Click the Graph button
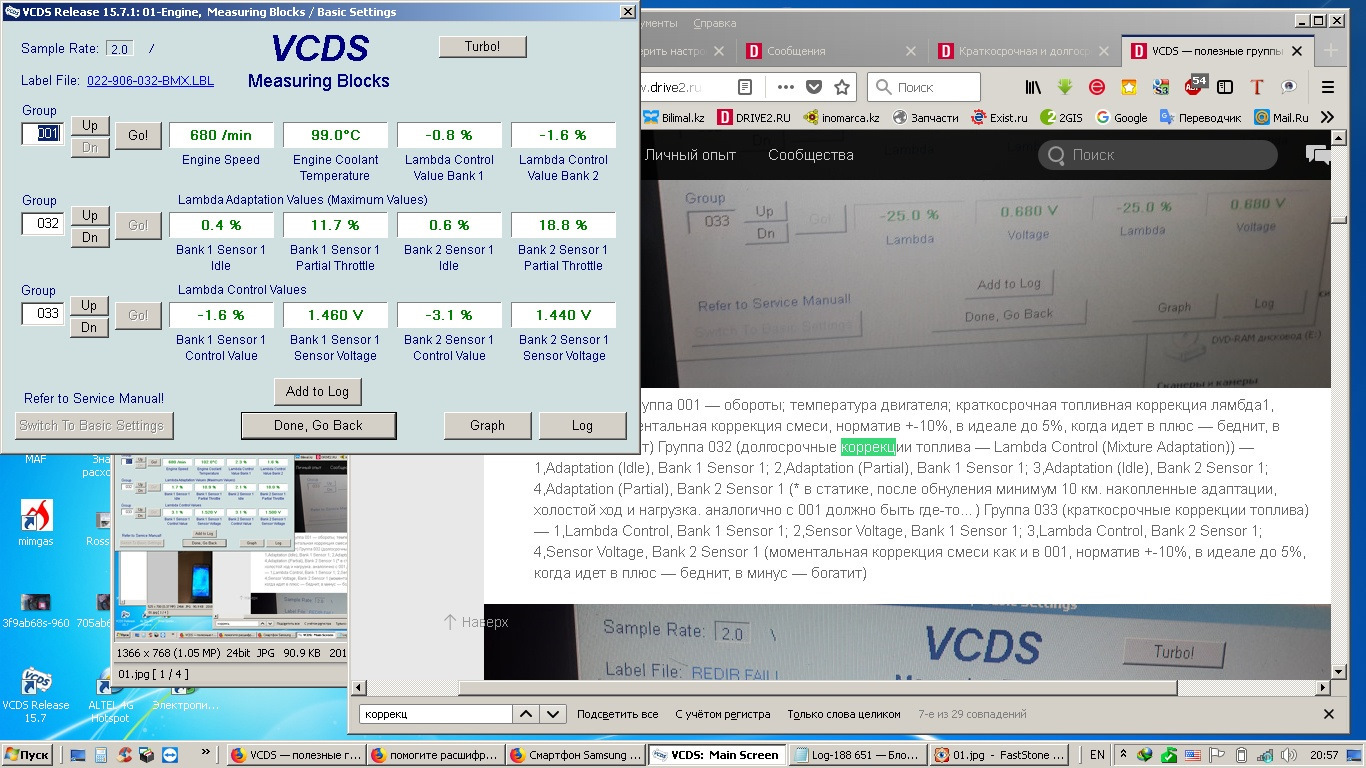The width and height of the screenshot is (1366, 768). pyautogui.click(x=487, y=425)
